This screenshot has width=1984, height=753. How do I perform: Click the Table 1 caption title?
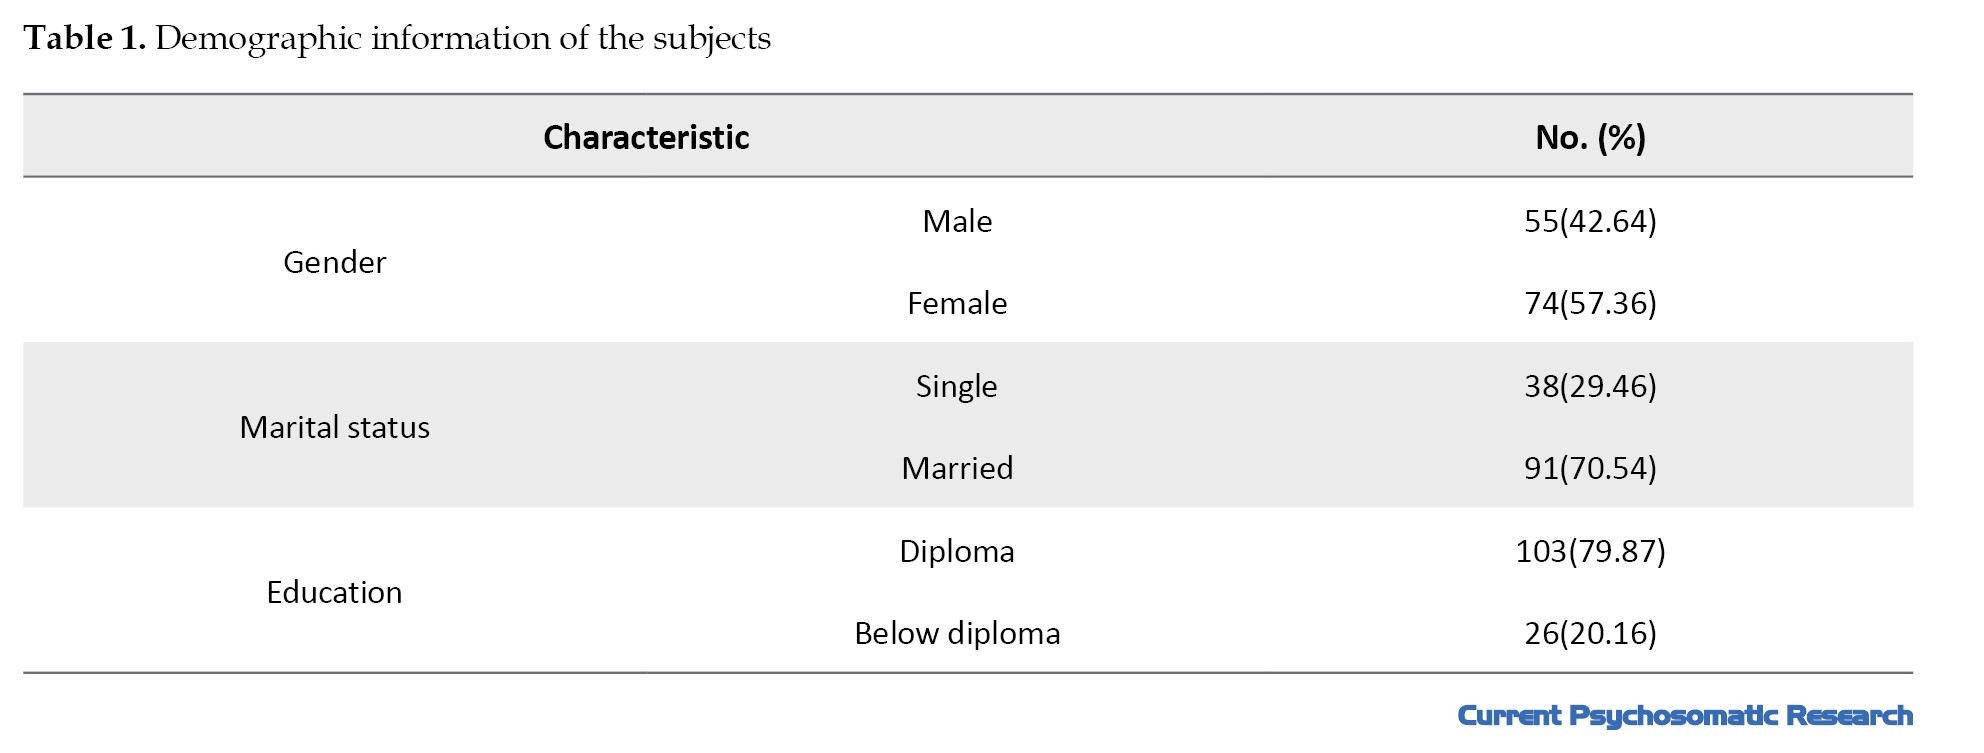[x=397, y=38]
